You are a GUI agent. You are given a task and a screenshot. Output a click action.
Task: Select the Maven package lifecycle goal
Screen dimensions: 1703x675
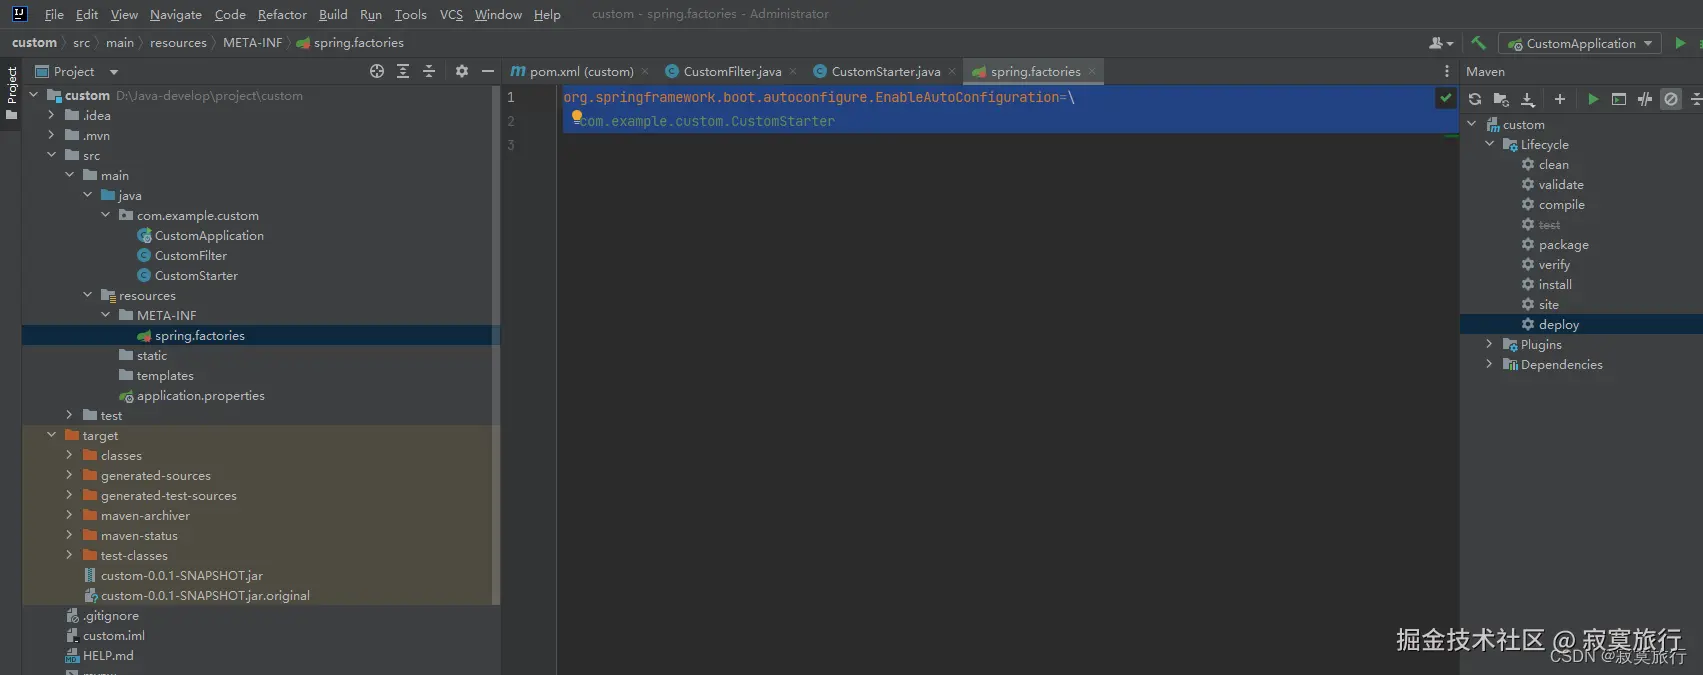pyautogui.click(x=1563, y=244)
